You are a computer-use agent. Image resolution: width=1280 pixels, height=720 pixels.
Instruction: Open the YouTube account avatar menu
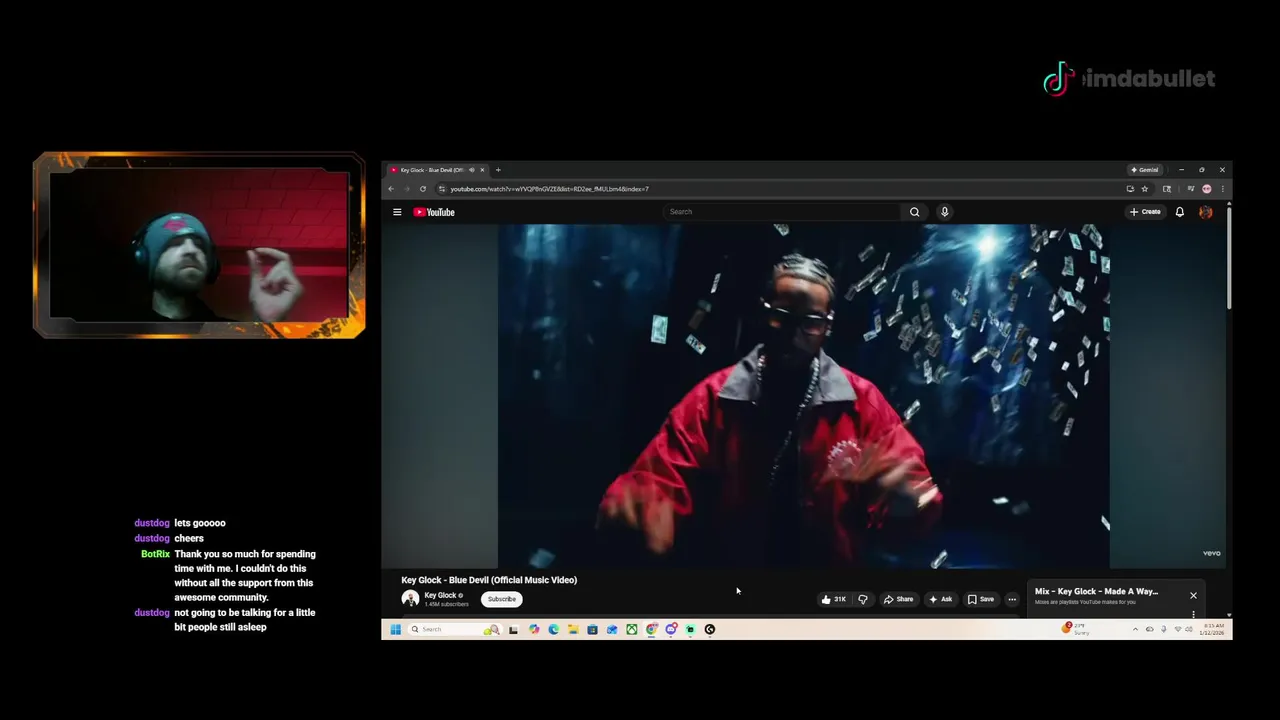1206,212
